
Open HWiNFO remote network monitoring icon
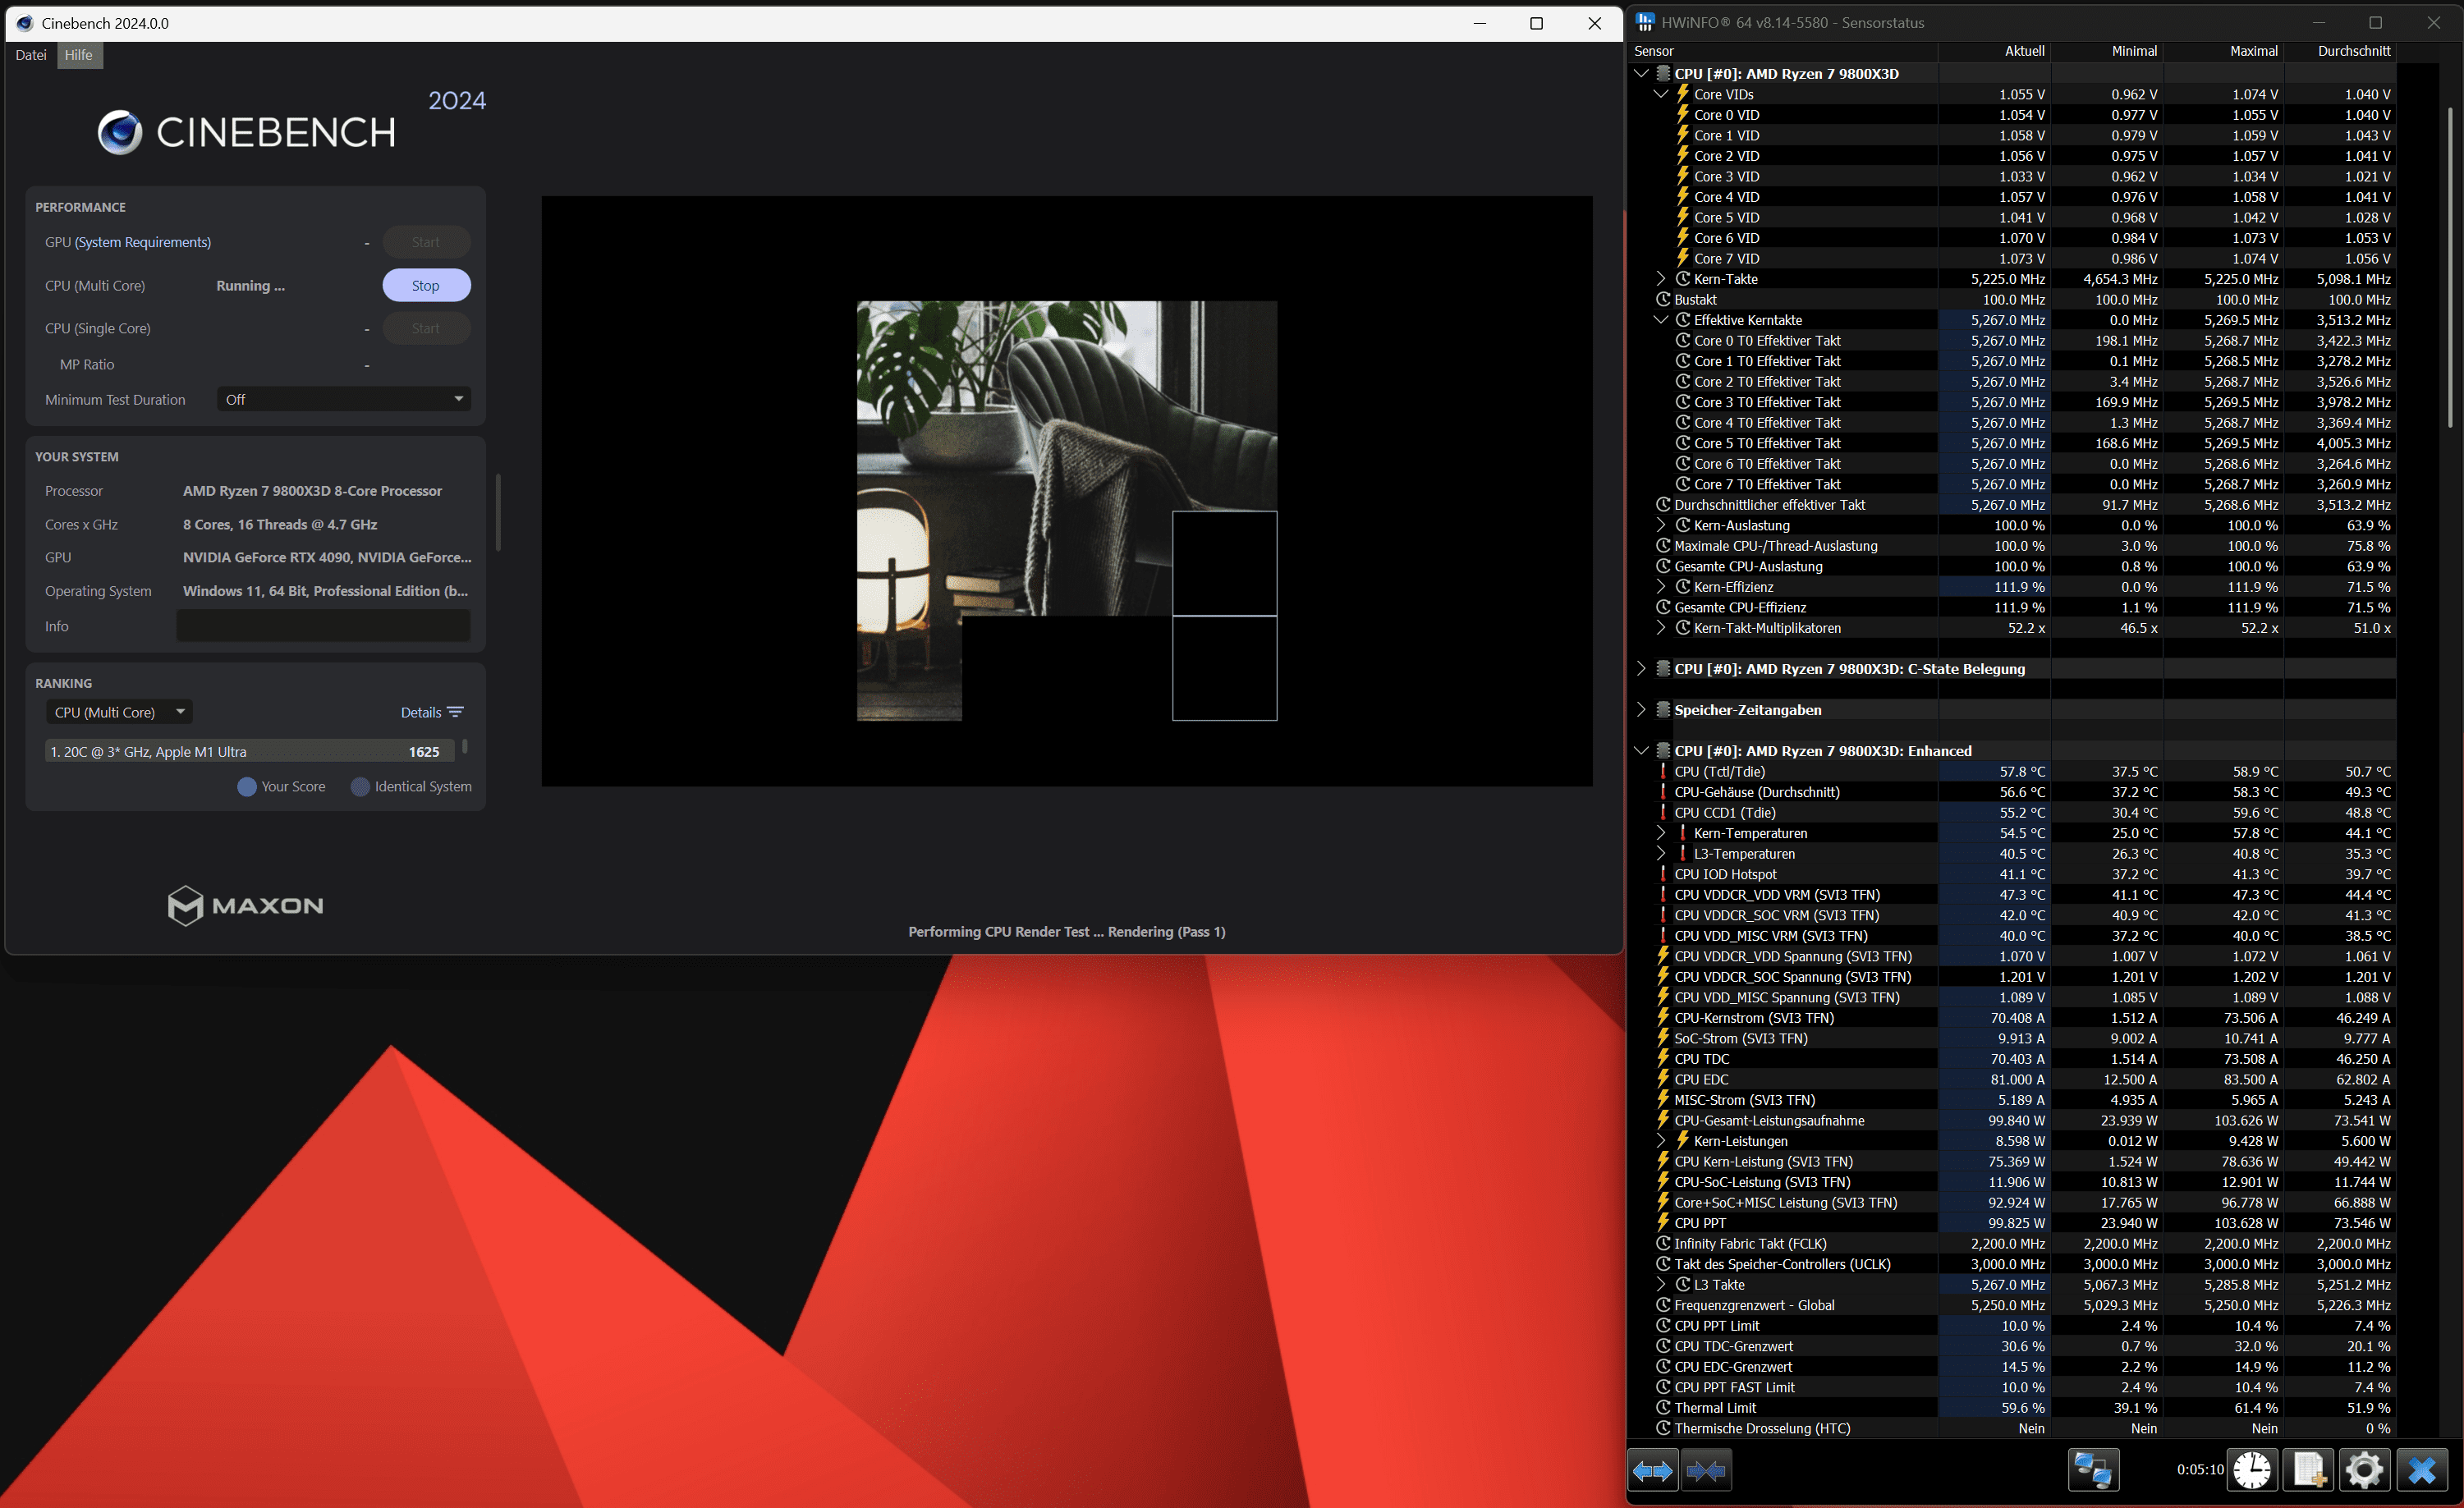tap(2093, 1470)
